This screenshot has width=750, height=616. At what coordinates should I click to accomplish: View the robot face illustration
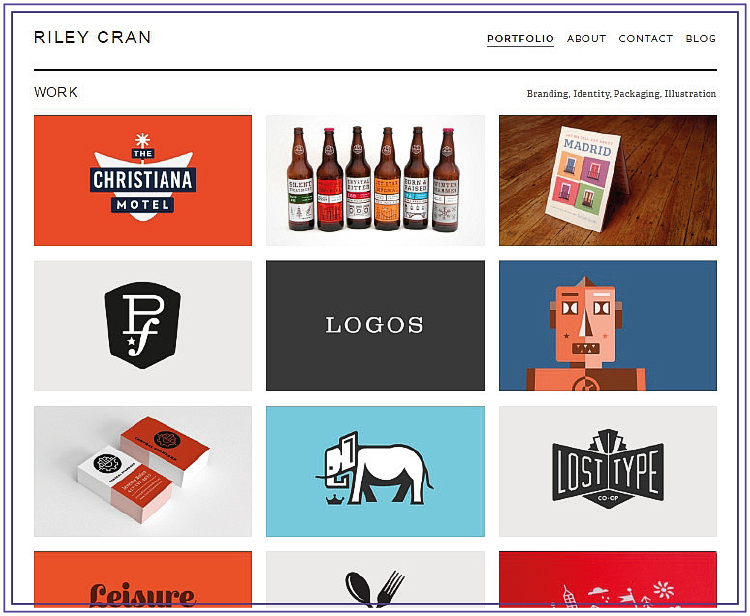[607, 326]
